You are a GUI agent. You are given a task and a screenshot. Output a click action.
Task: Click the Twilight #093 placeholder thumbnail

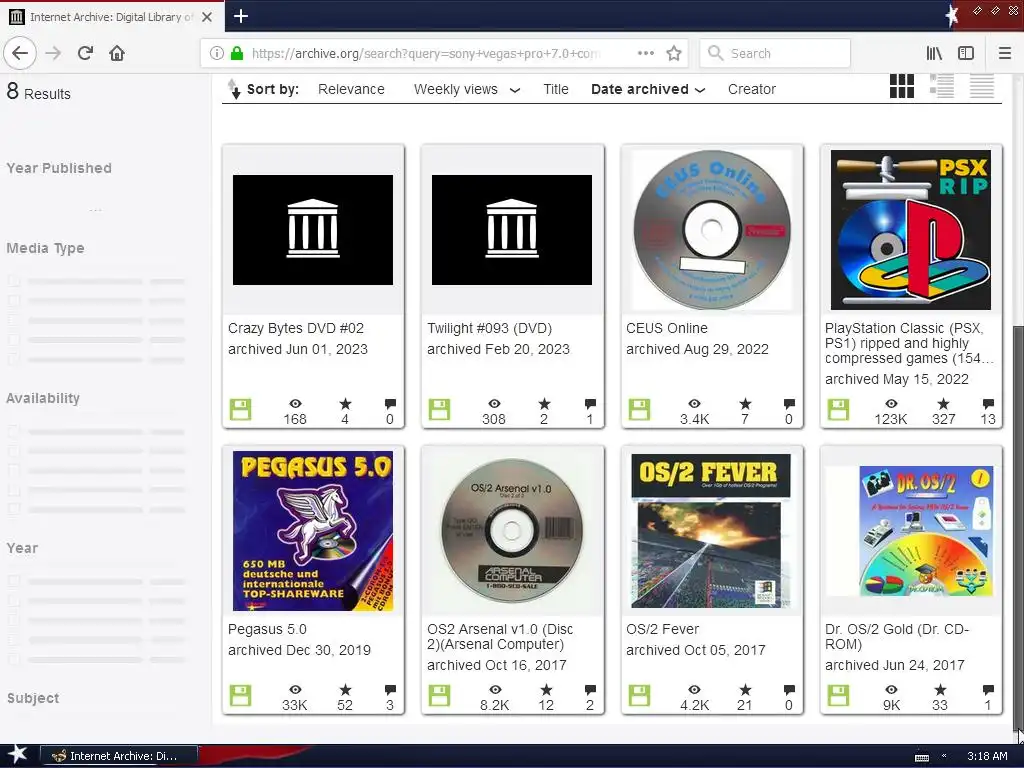tap(512, 230)
